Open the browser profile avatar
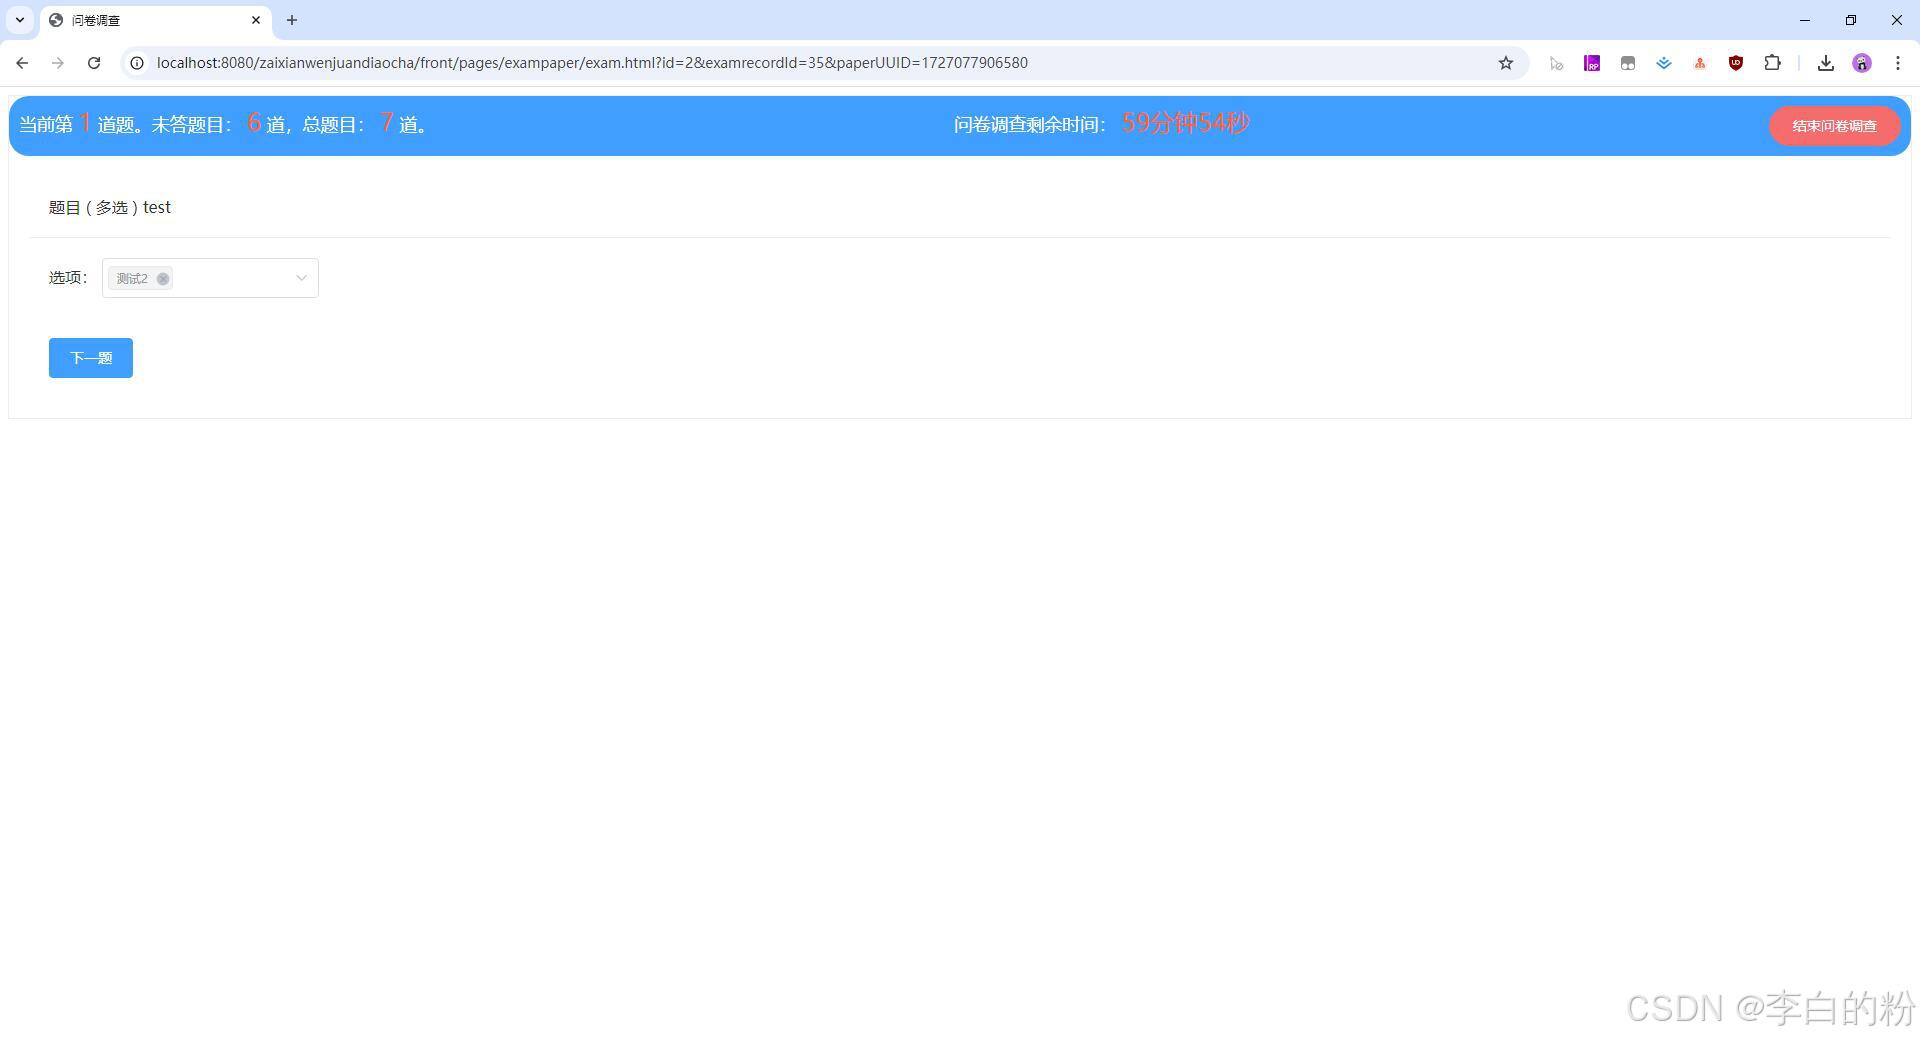 [1862, 63]
